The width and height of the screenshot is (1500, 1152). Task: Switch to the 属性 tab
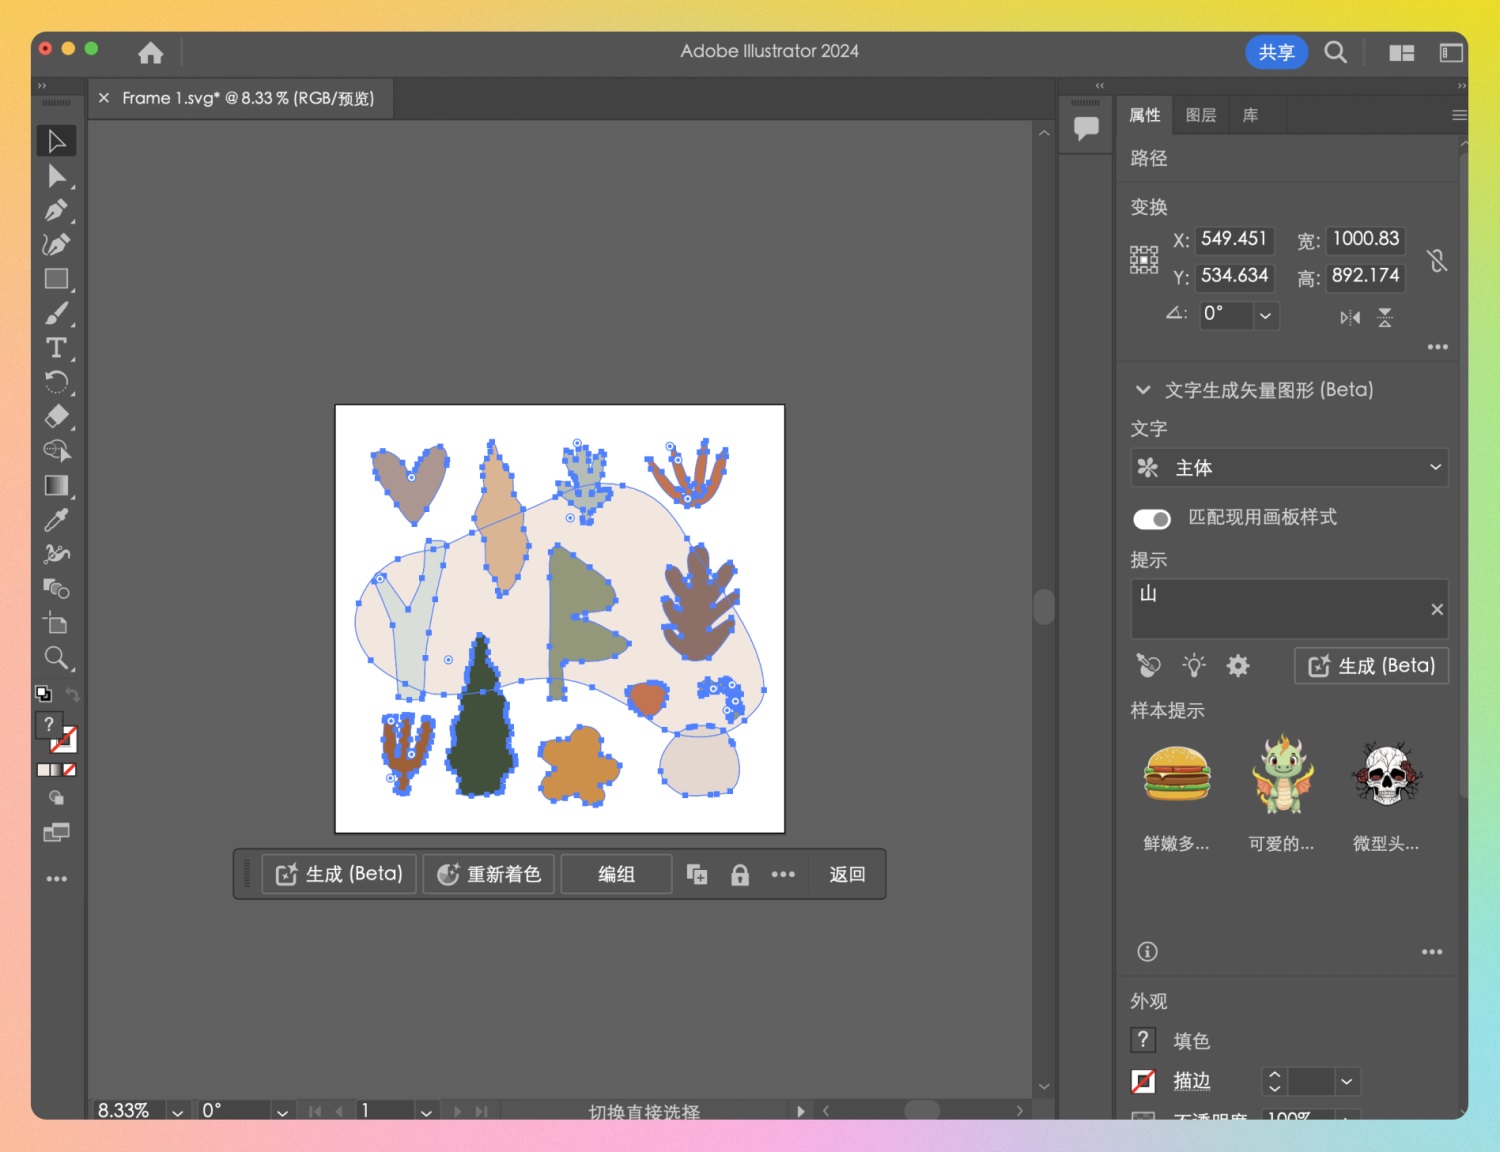(1145, 115)
